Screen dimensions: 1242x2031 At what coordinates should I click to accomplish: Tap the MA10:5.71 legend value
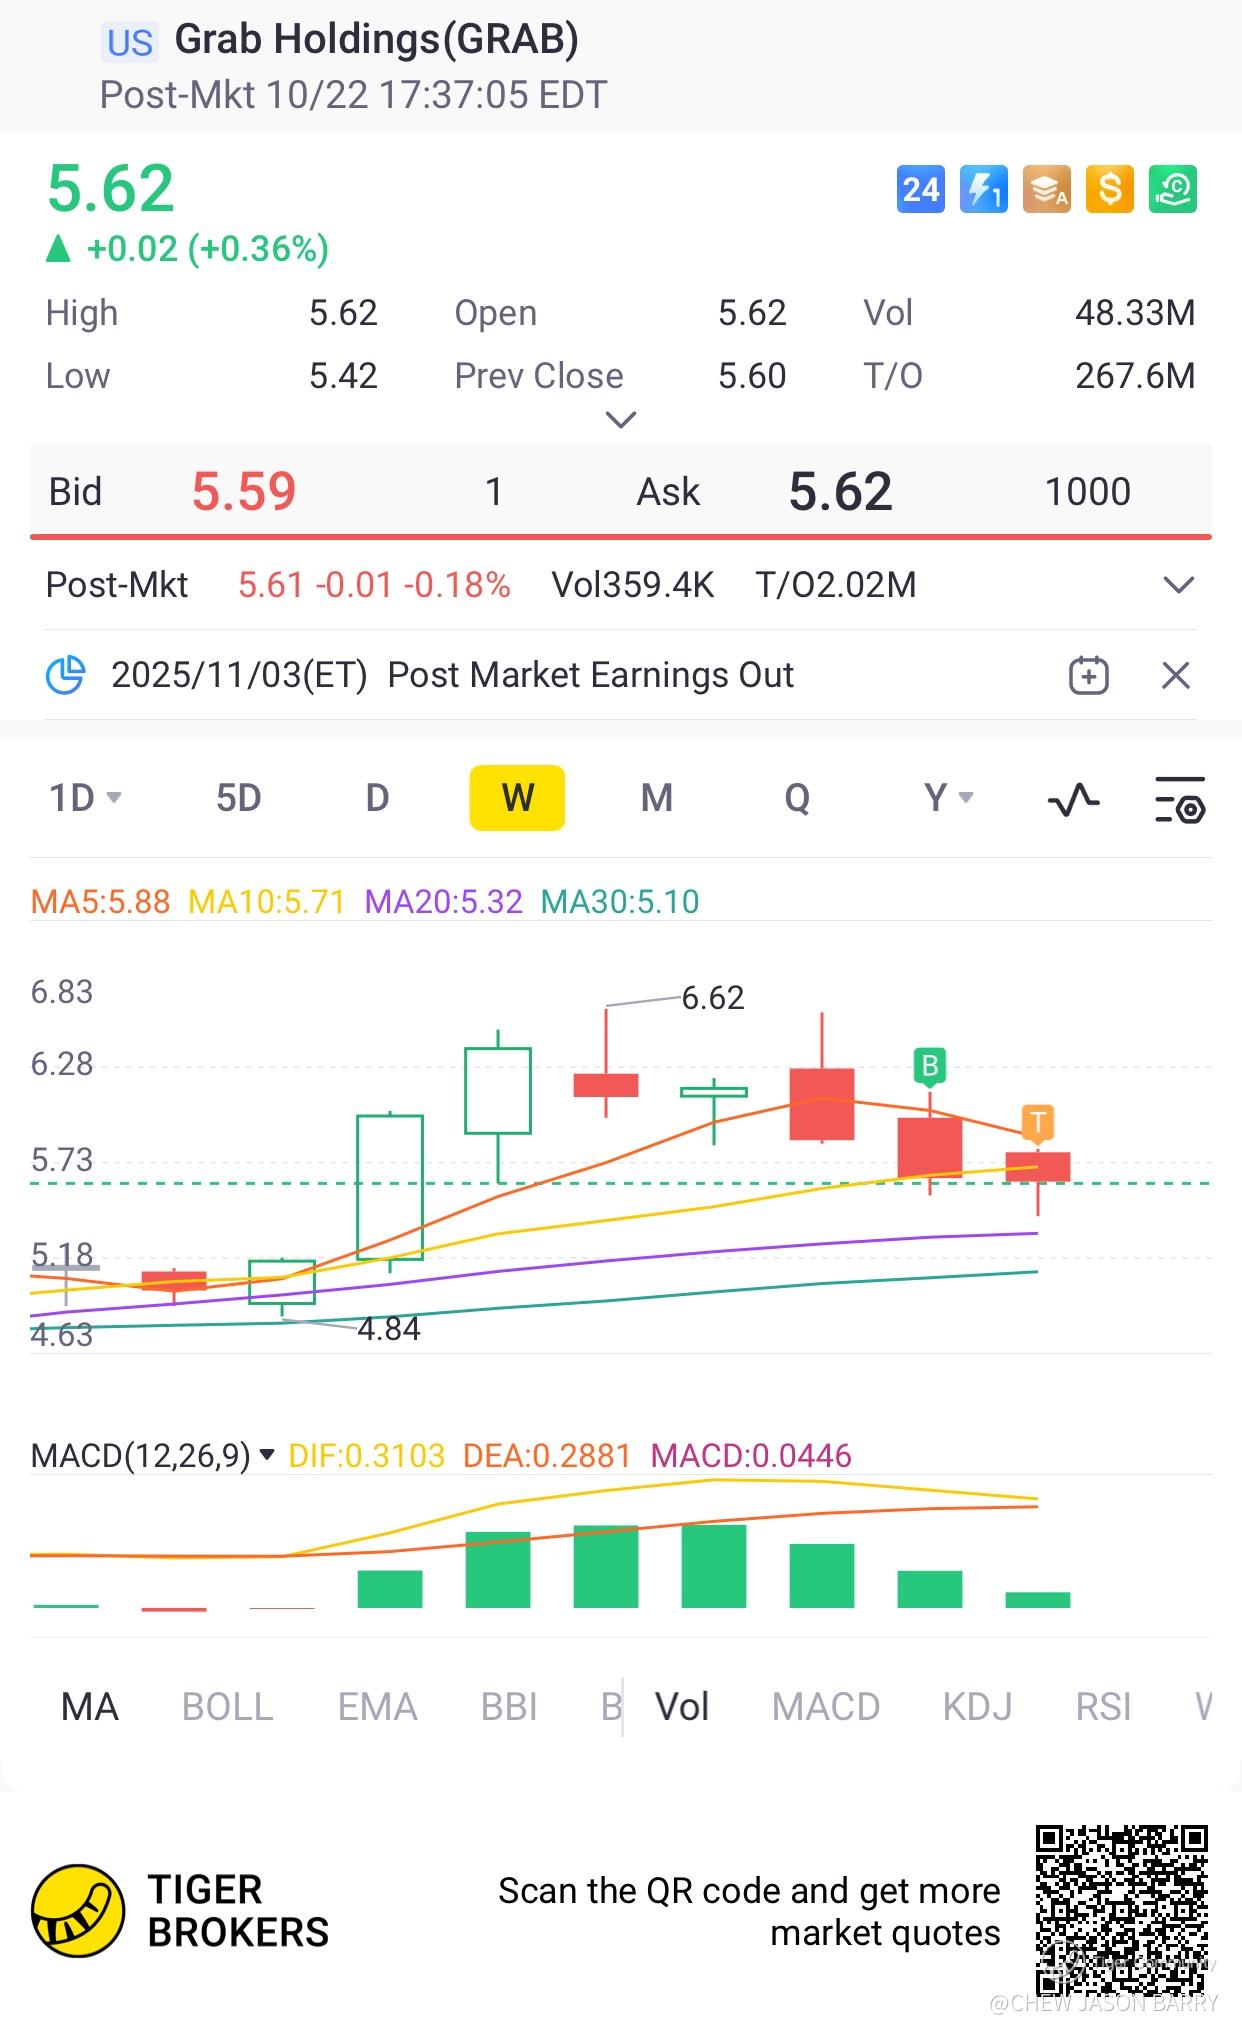point(267,902)
